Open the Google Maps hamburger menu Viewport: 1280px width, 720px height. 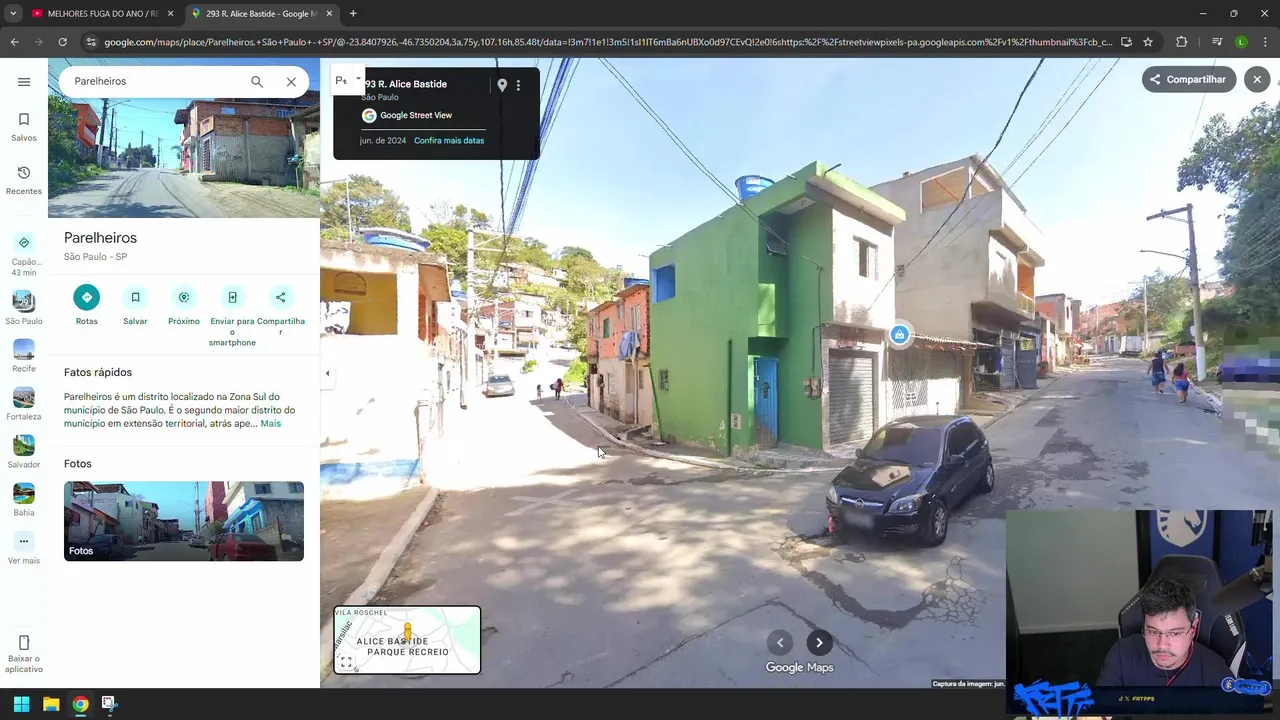click(x=24, y=82)
